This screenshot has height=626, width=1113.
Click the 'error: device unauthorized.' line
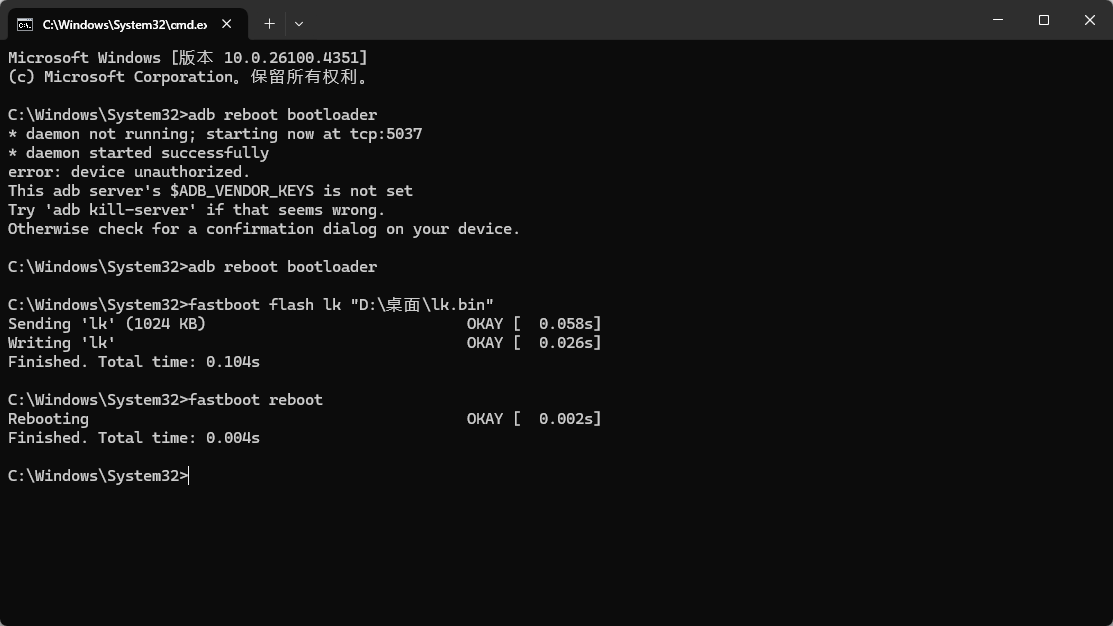coord(128,172)
